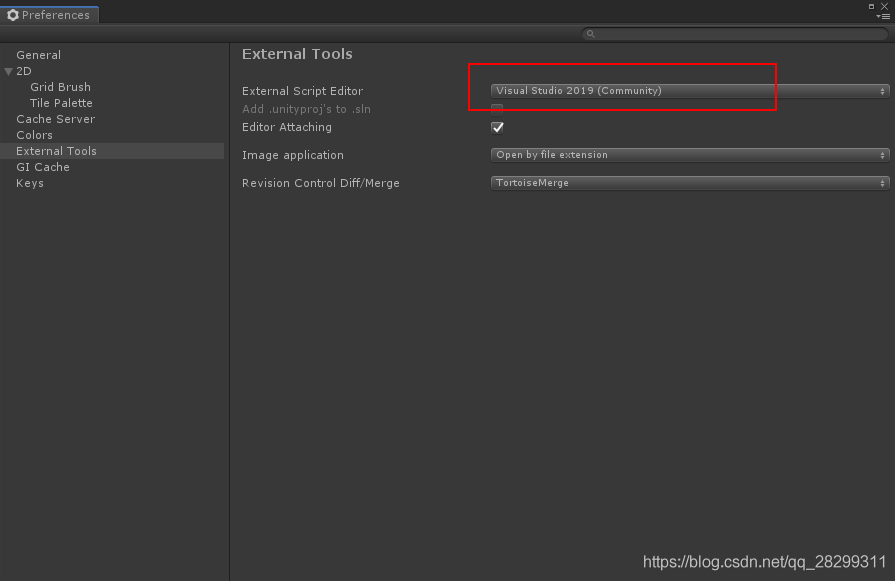This screenshot has width=895, height=581.
Task: Open the Colors preferences section
Action: point(35,135)
